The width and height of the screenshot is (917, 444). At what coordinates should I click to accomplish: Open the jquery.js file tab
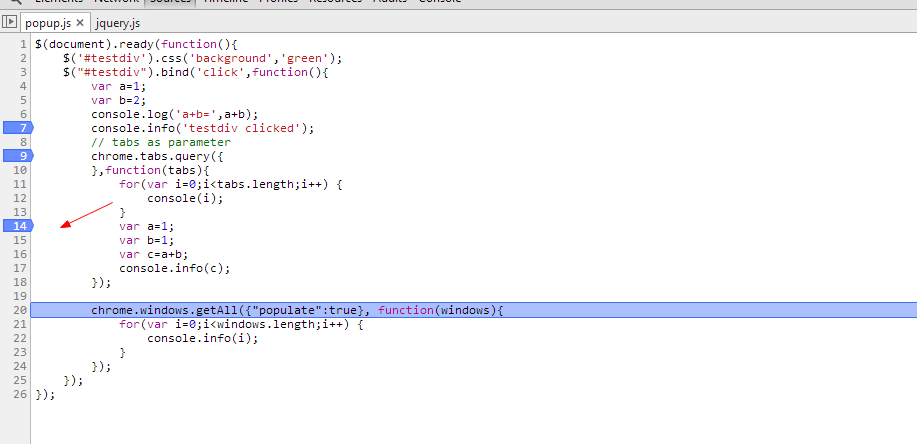coord(118,23)
